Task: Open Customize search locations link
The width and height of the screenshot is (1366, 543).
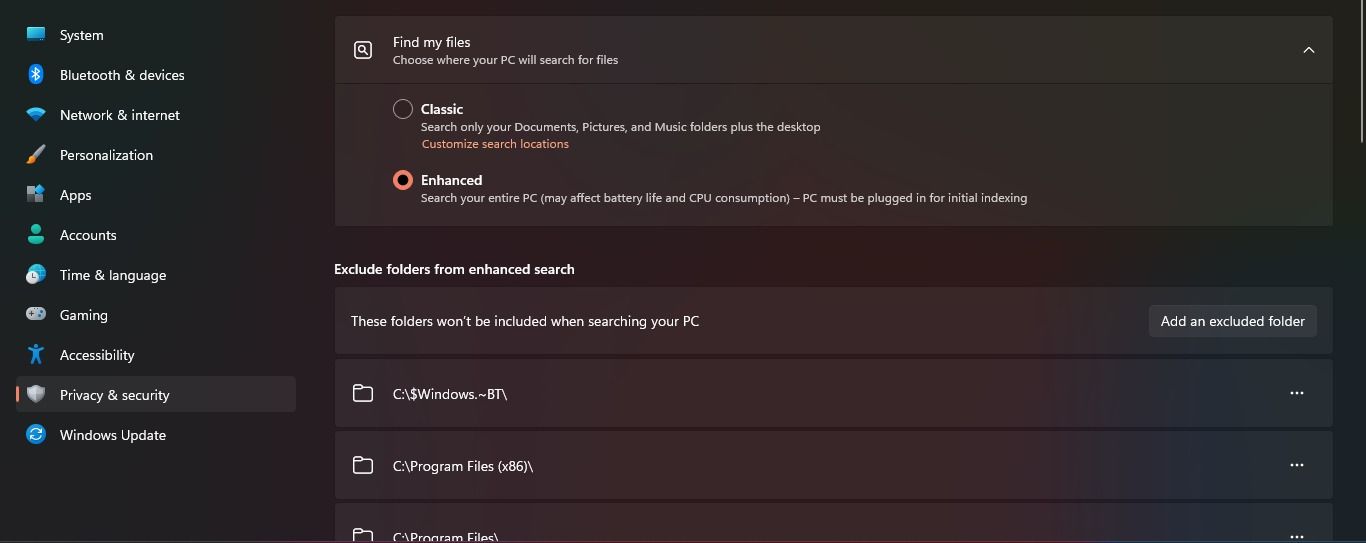Action: tap(495, 144)
